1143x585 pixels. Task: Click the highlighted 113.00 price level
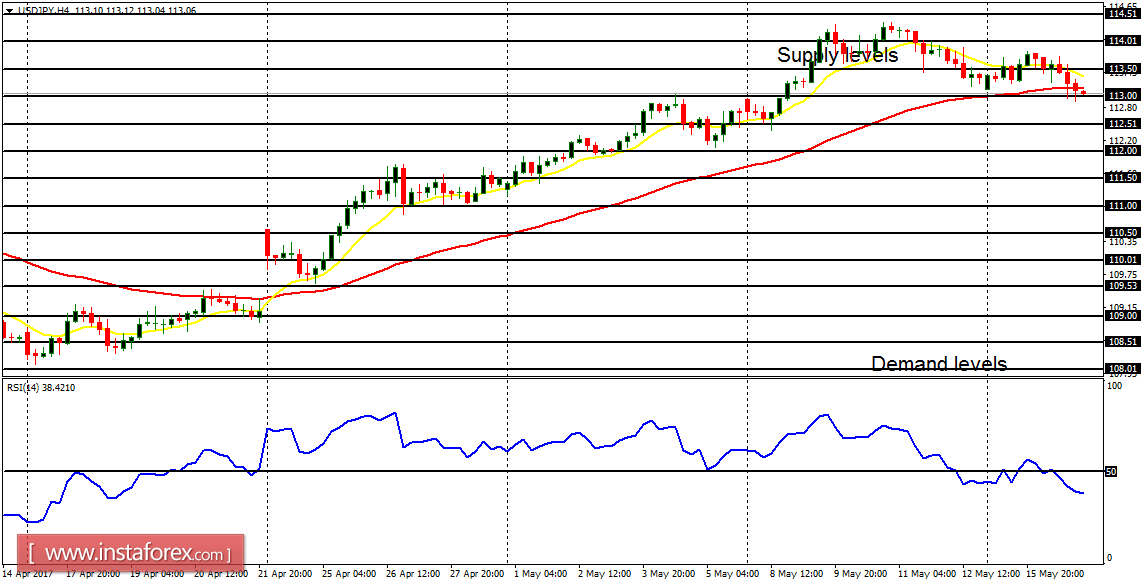[x=1125, y=95]
